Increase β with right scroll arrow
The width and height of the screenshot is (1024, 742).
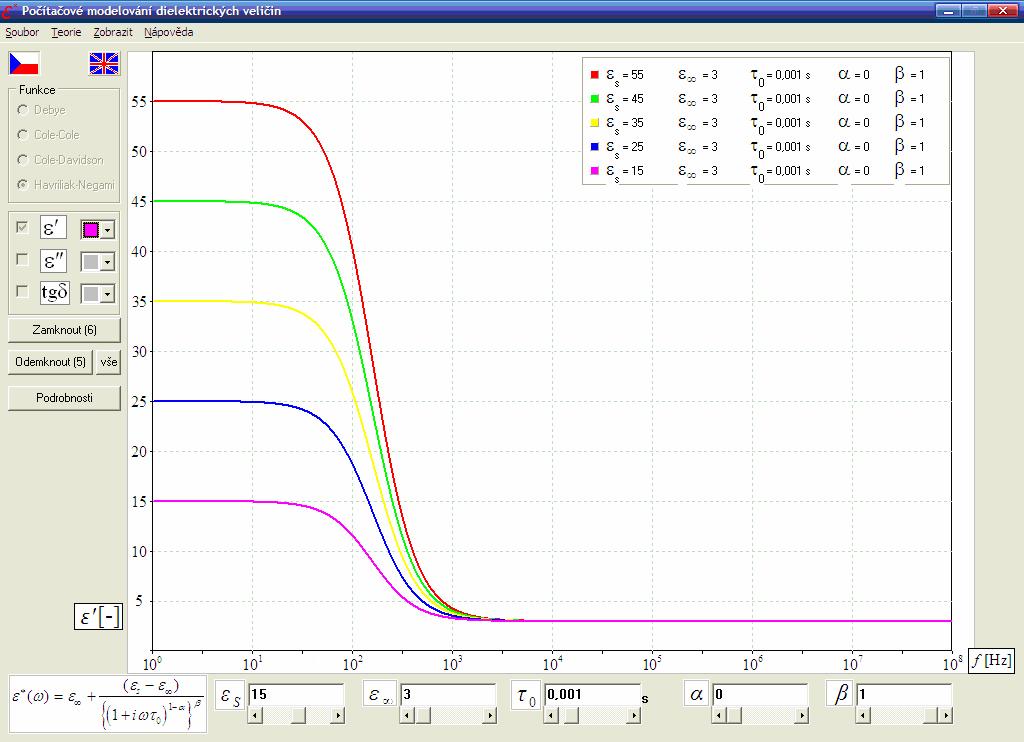click(945, 716)
